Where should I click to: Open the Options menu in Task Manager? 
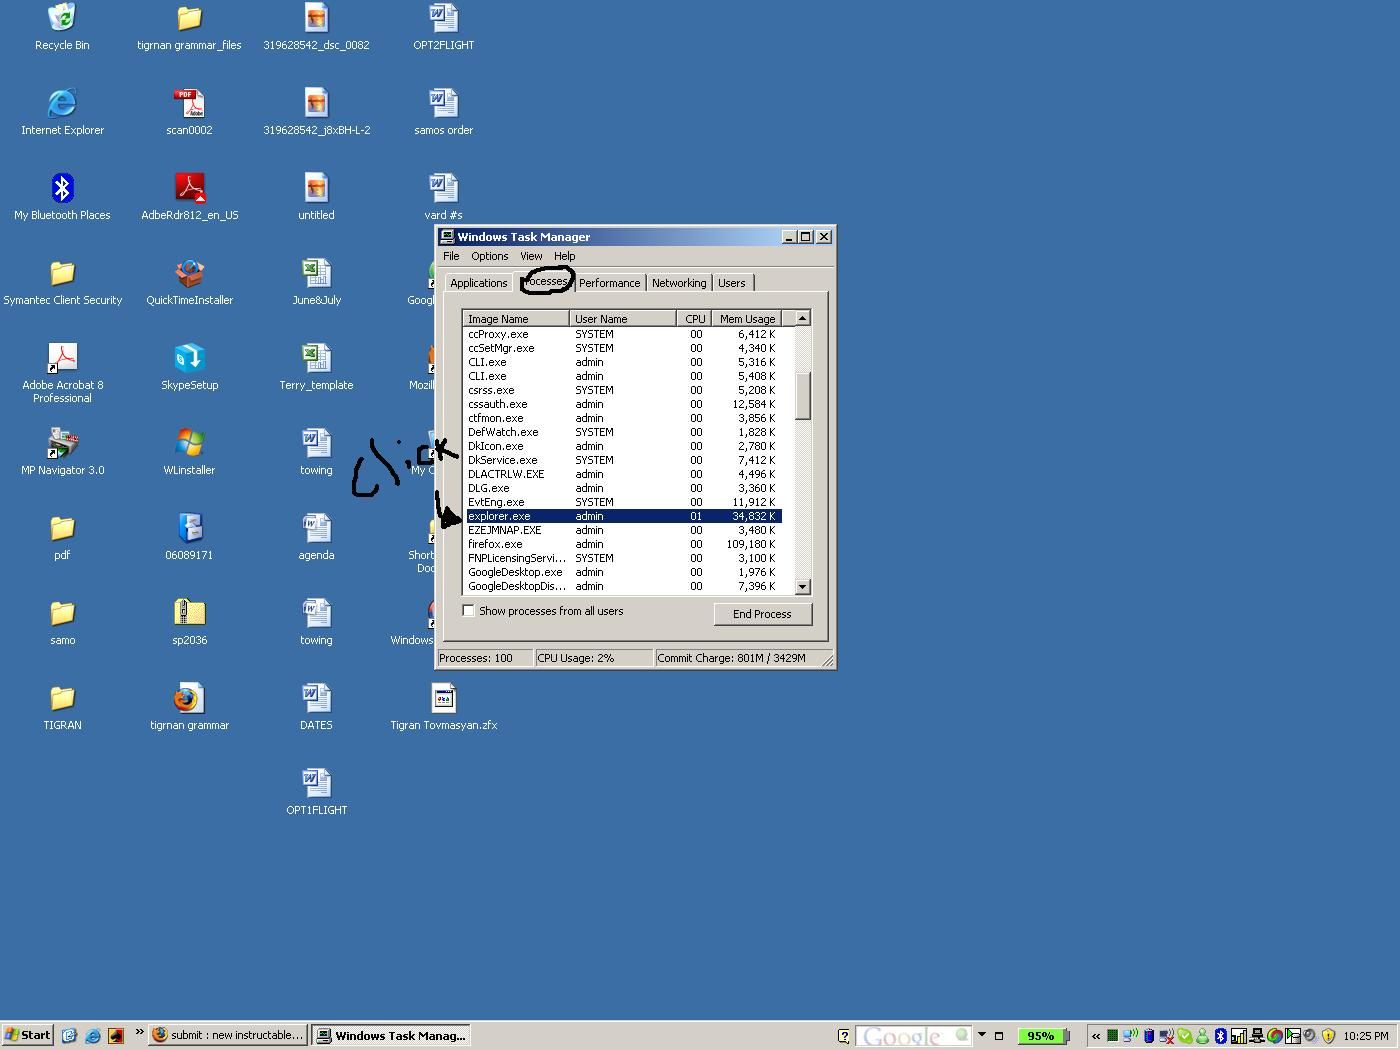tap(489, 256)
